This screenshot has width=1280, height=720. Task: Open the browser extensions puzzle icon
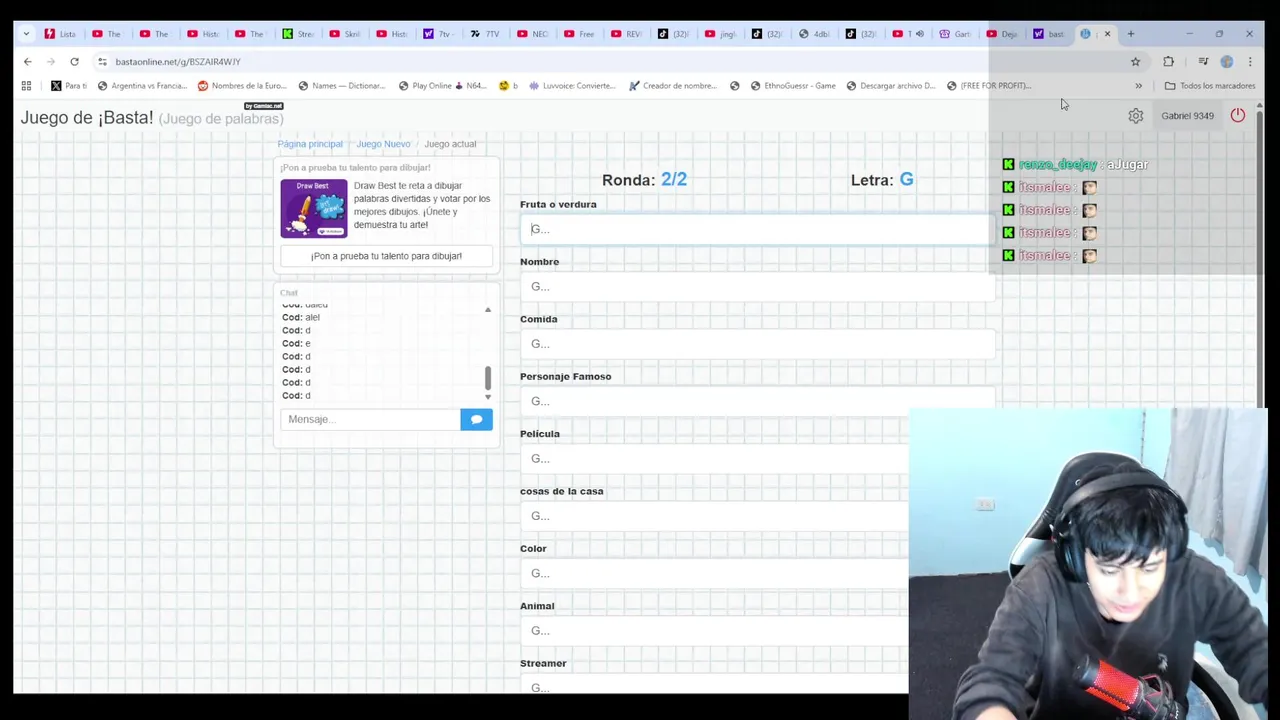(x=1168, y=61)
